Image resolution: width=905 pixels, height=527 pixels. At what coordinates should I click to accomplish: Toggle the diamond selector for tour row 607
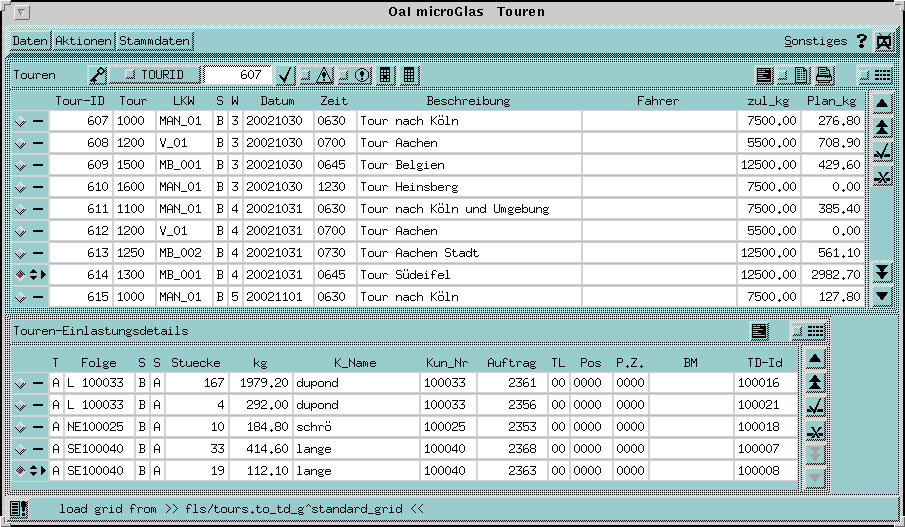point(21,121)
